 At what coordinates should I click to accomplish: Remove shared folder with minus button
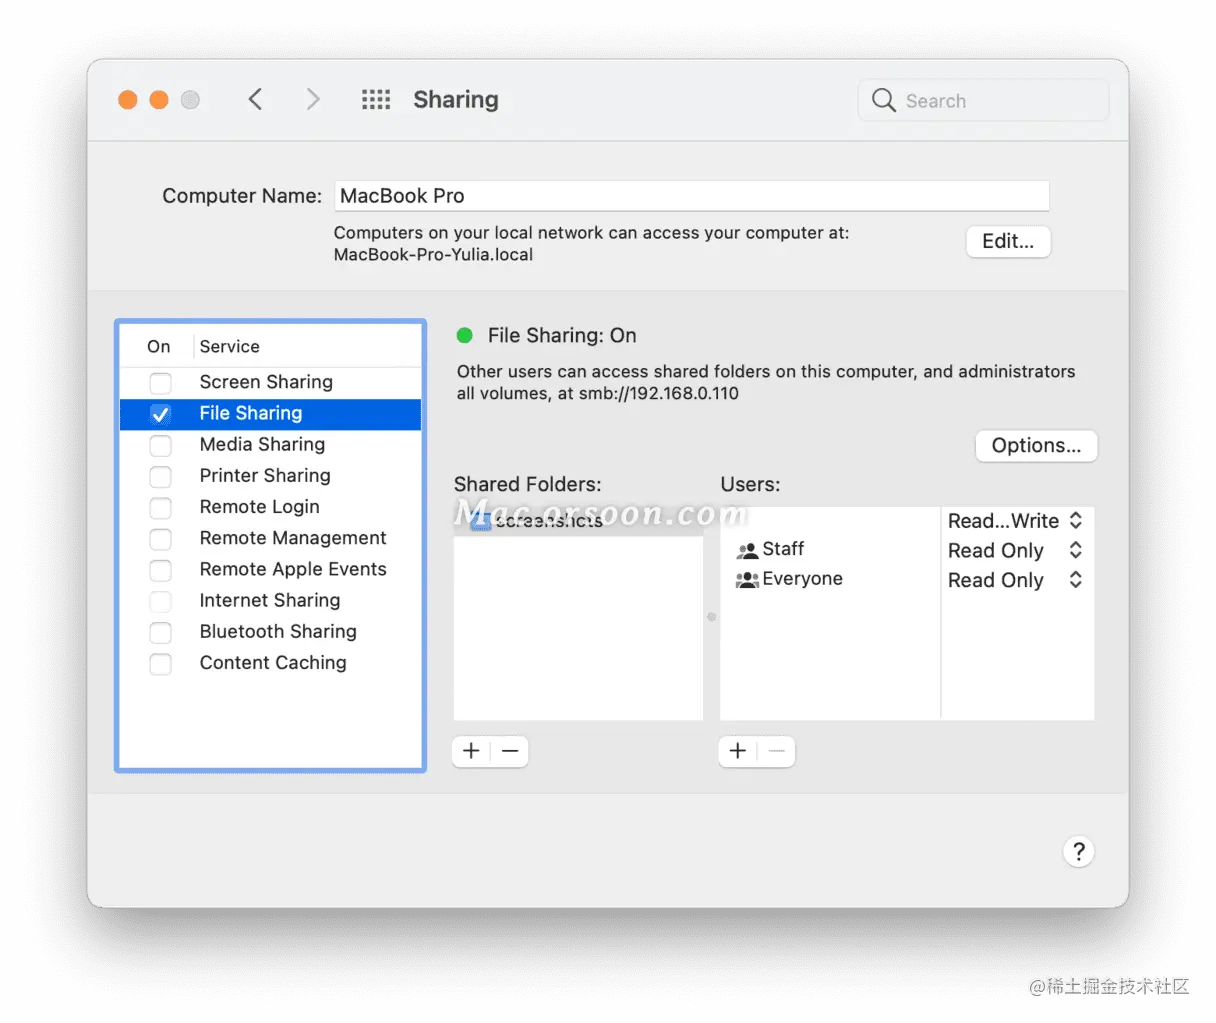510,751
